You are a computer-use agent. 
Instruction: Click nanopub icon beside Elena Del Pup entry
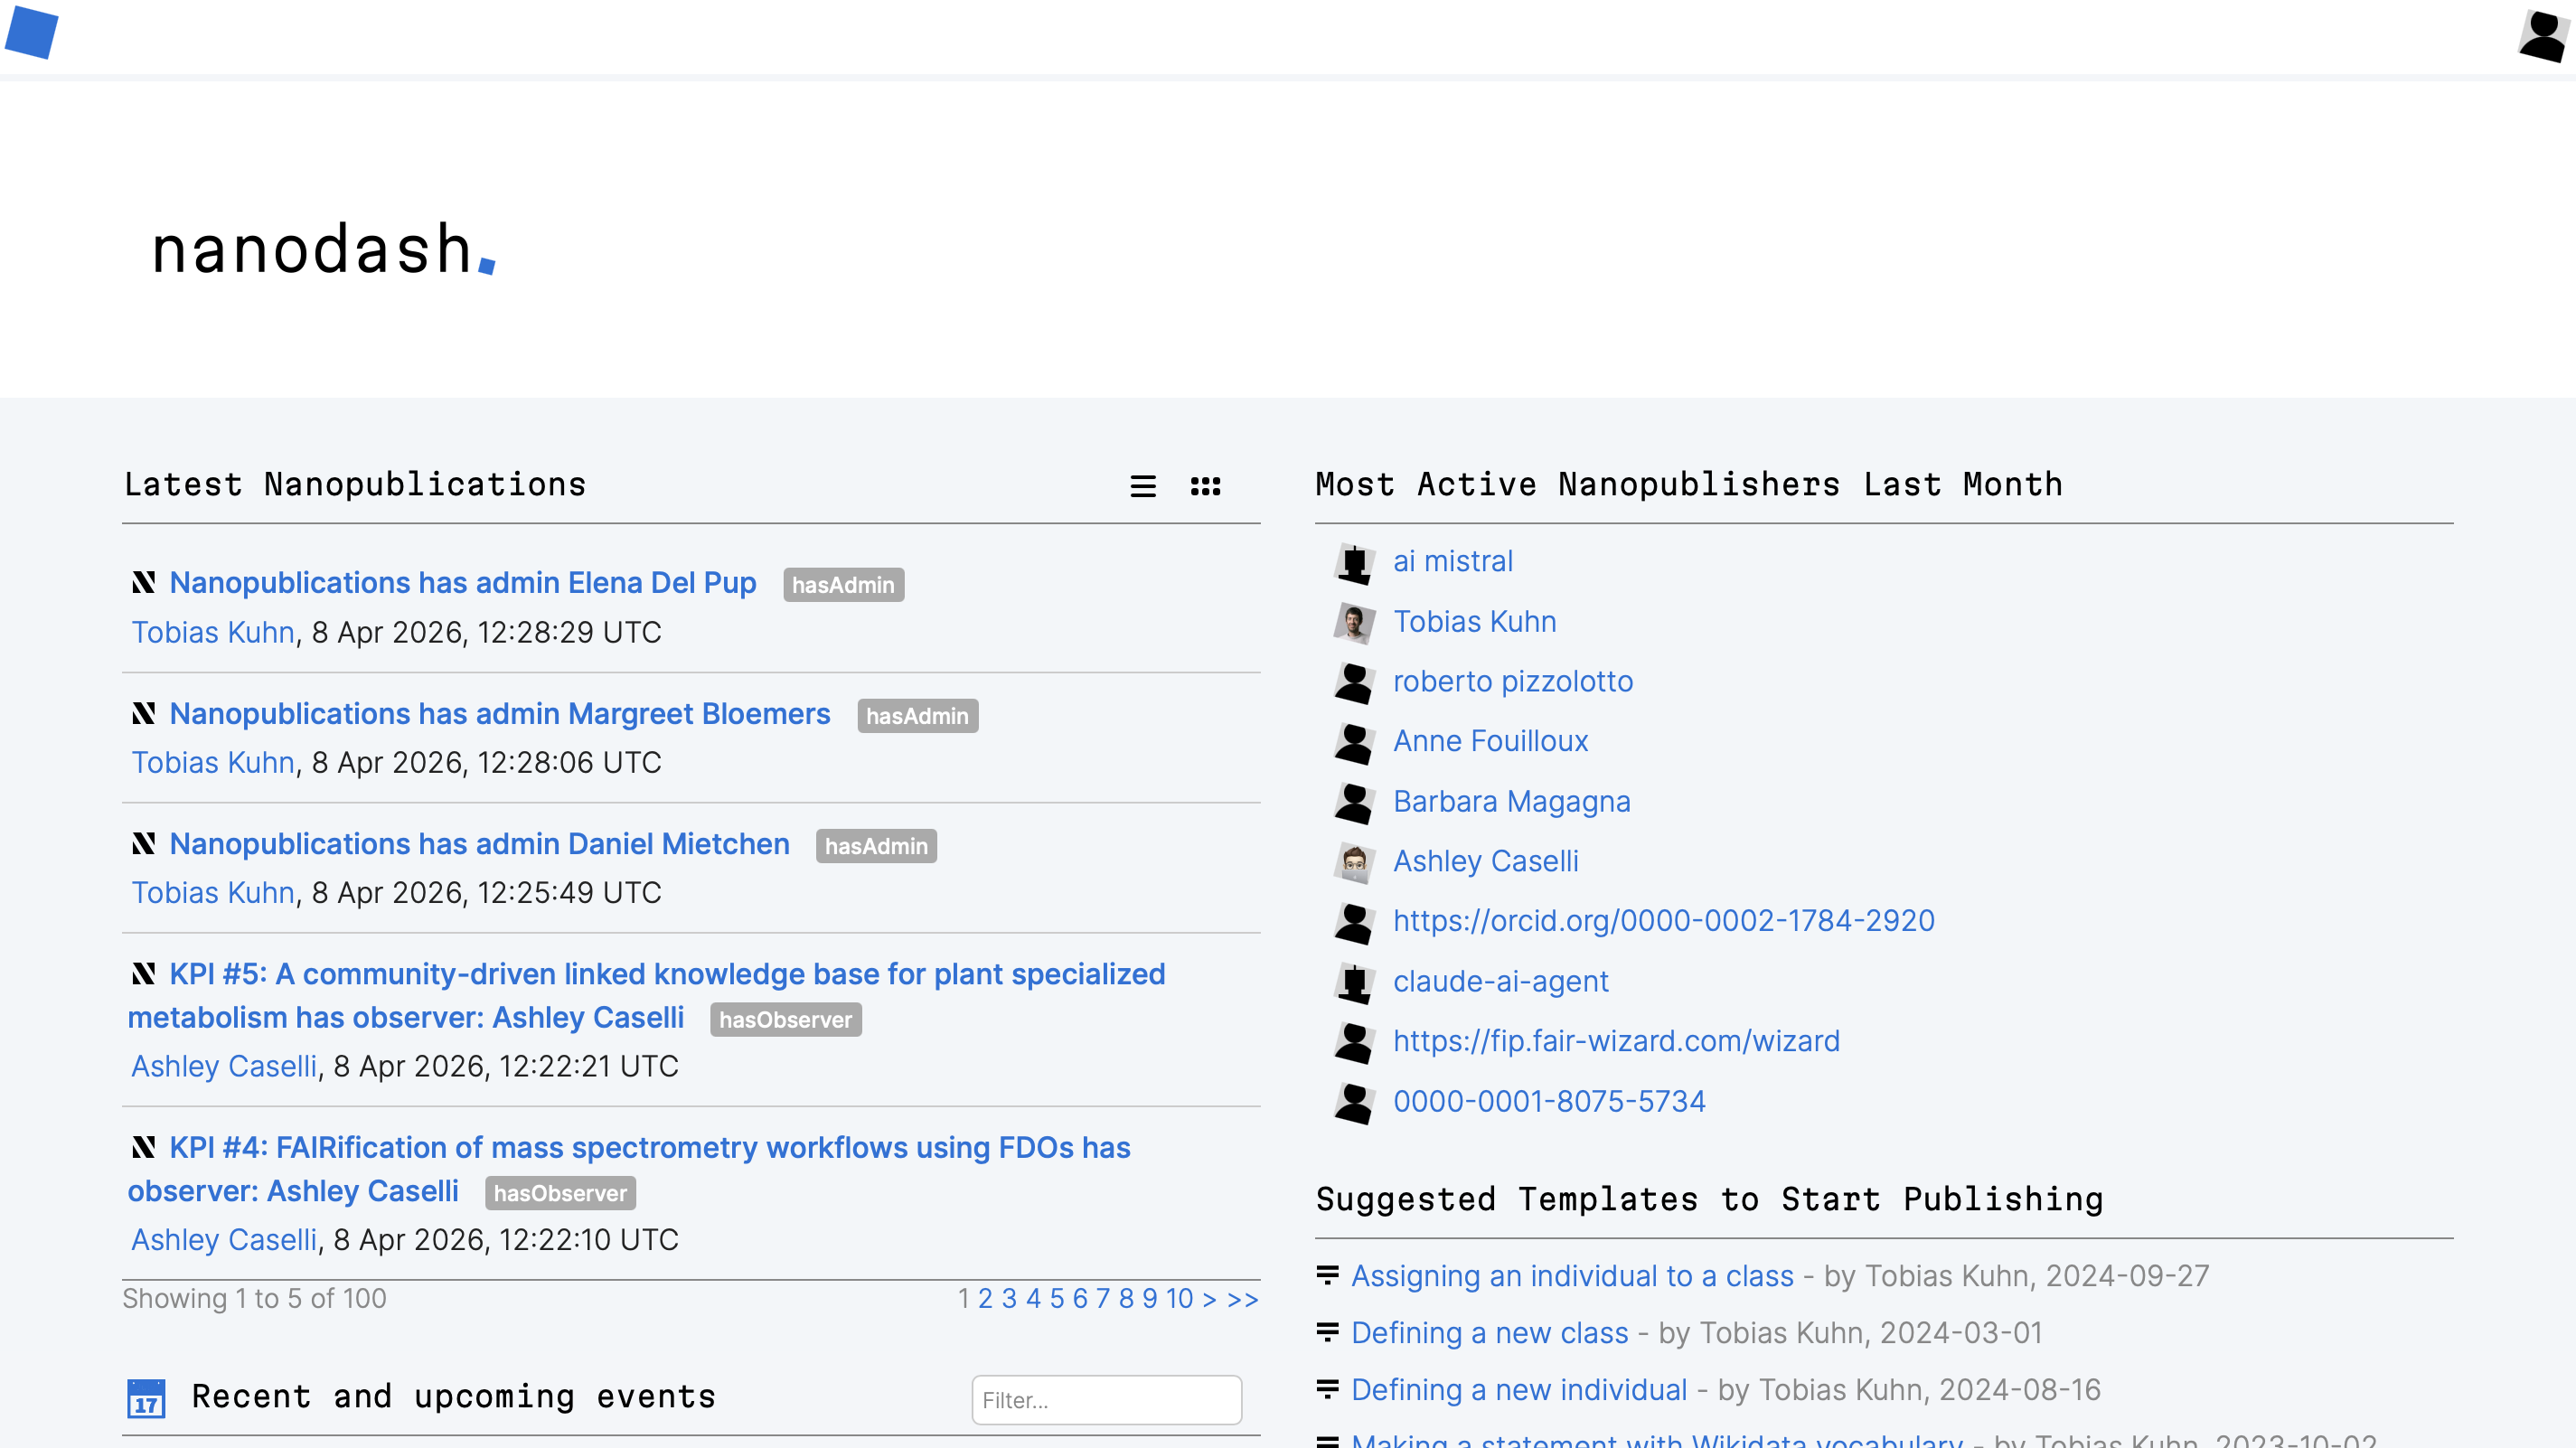click(x=144, y=582)
